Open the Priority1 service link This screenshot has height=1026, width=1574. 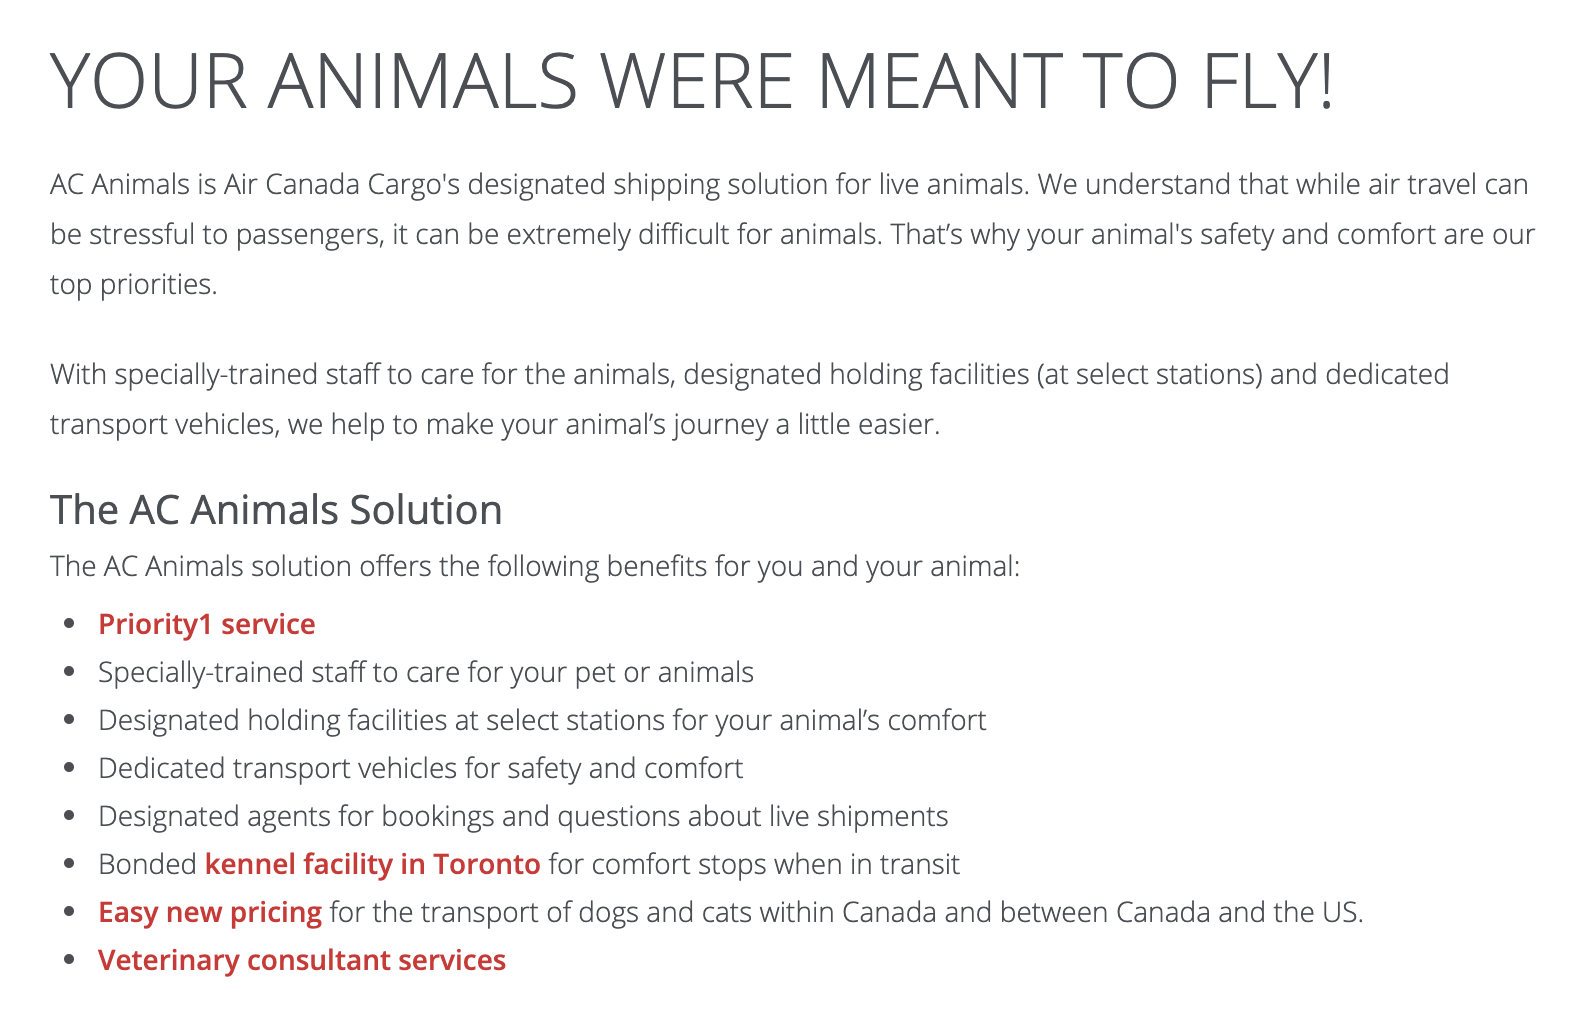pyautogui.click(x=206, y=624)
